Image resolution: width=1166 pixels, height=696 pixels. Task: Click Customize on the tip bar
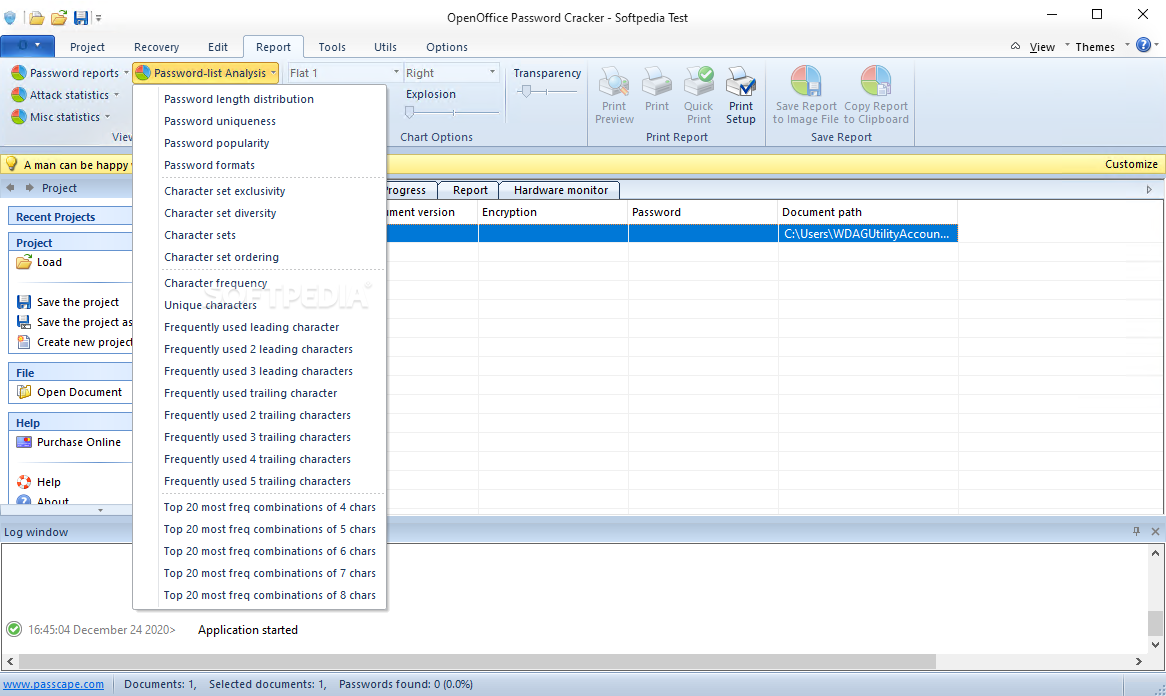click(1131, 164)
